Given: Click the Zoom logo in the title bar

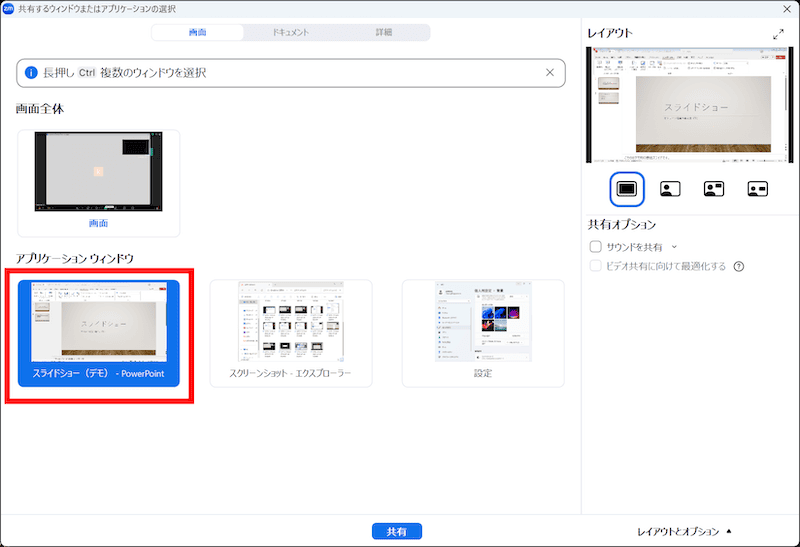Looking at the screenshot, I should click(9, 8).
